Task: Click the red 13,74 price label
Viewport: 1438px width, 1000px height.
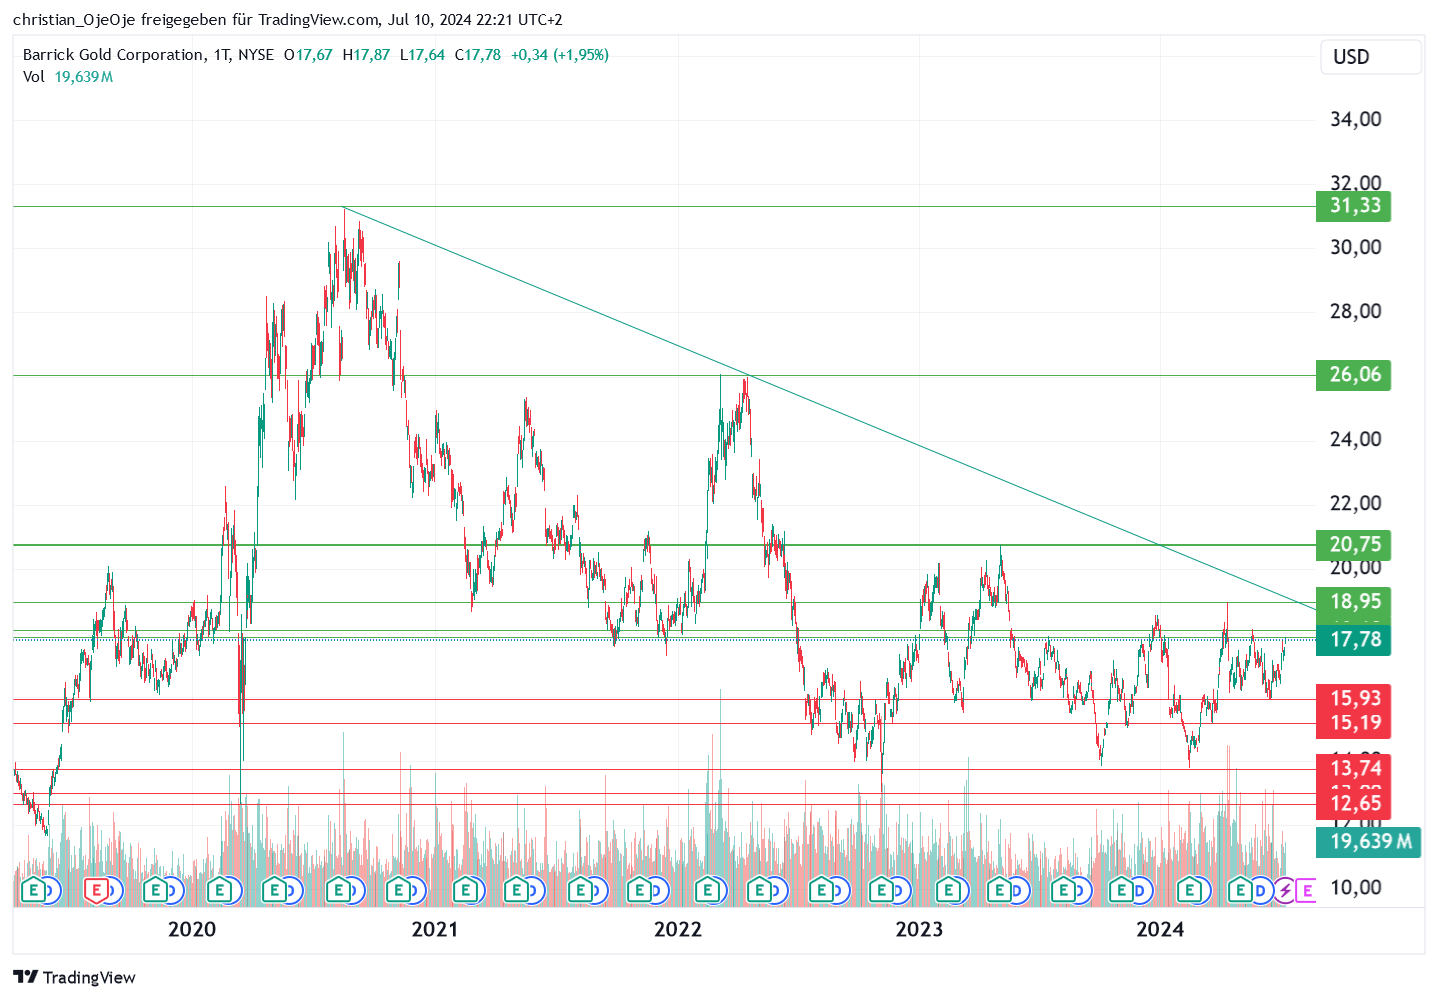Action: (x=1354, y=768)
